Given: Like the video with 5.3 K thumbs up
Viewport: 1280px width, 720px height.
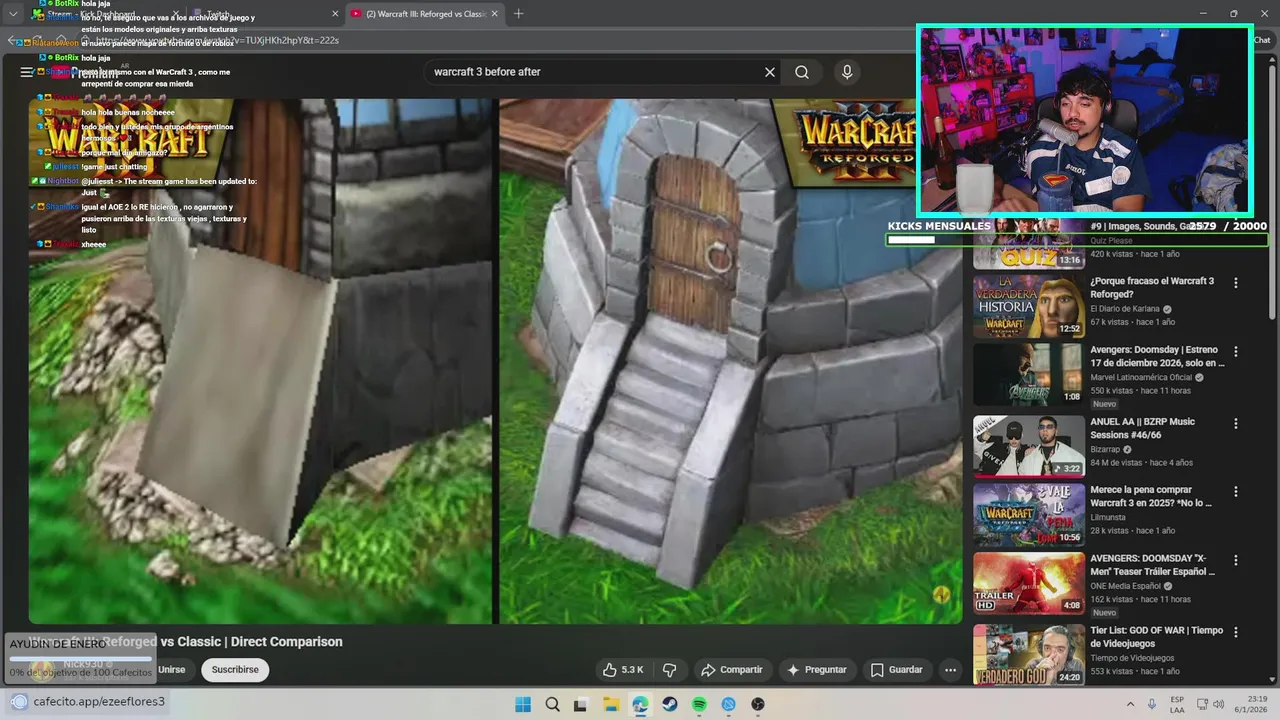Looking at the screenshot, I should tap(622, 670).
